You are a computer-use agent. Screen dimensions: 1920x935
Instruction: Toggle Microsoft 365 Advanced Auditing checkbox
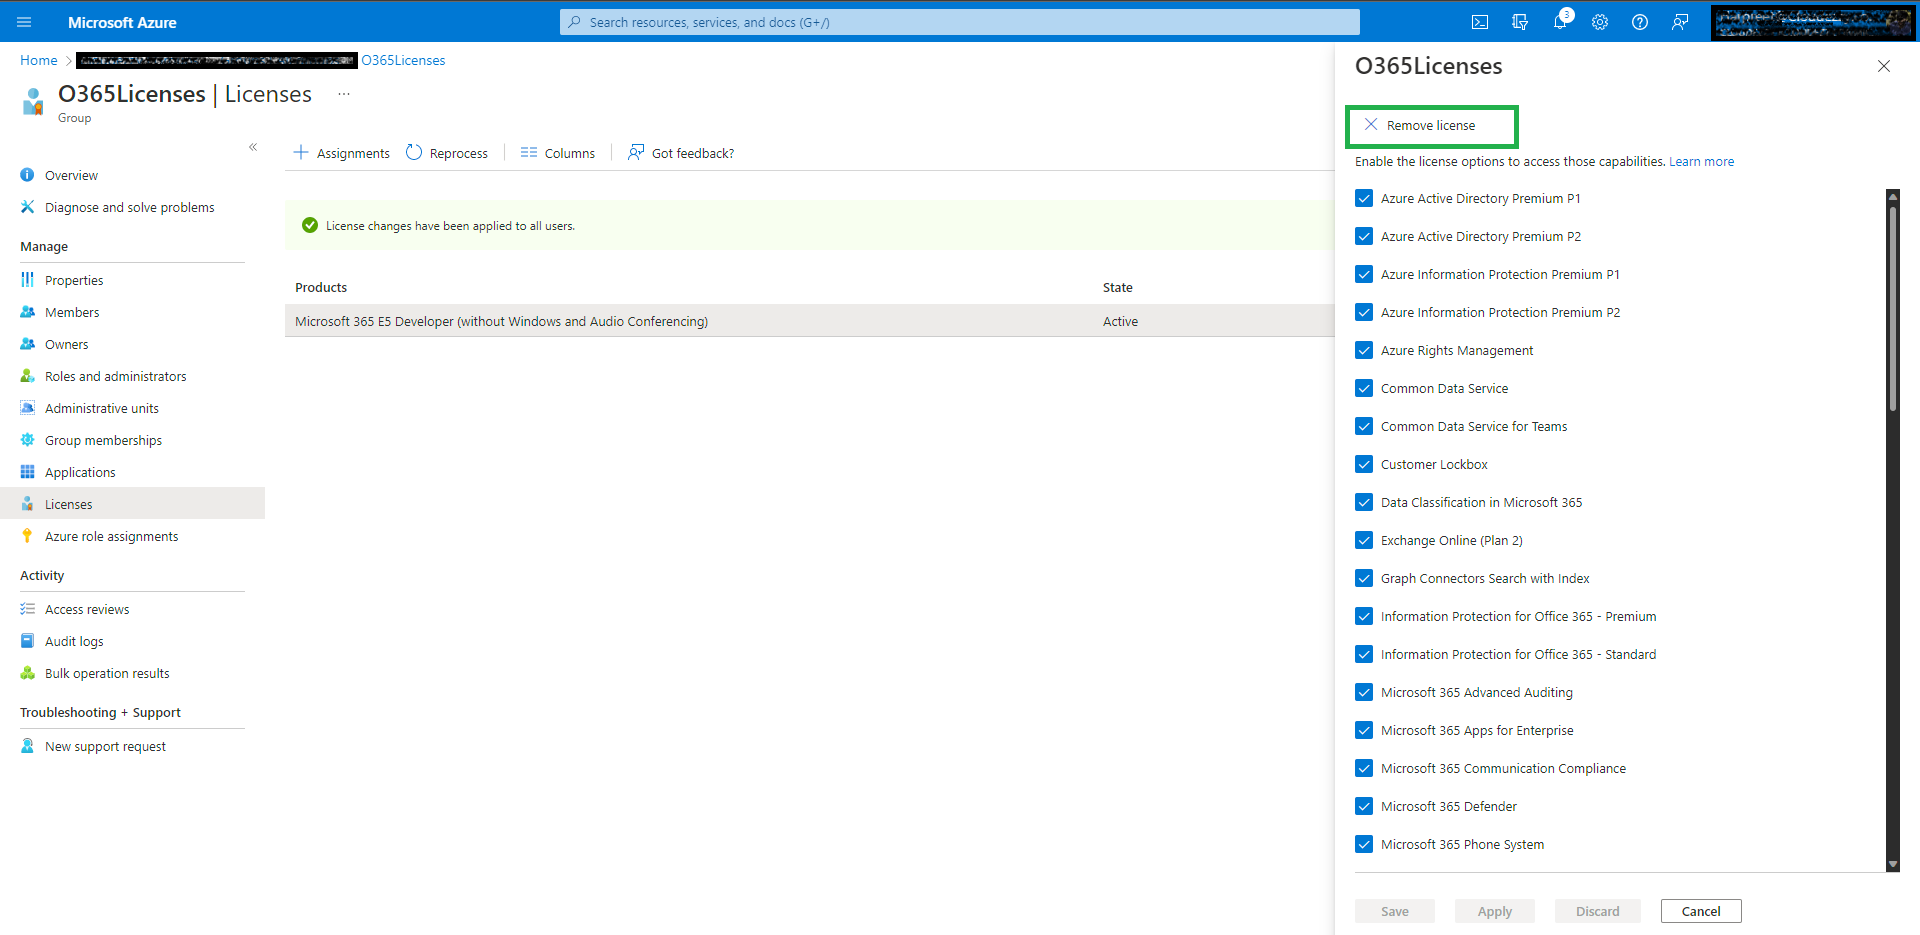[1364, 692]
